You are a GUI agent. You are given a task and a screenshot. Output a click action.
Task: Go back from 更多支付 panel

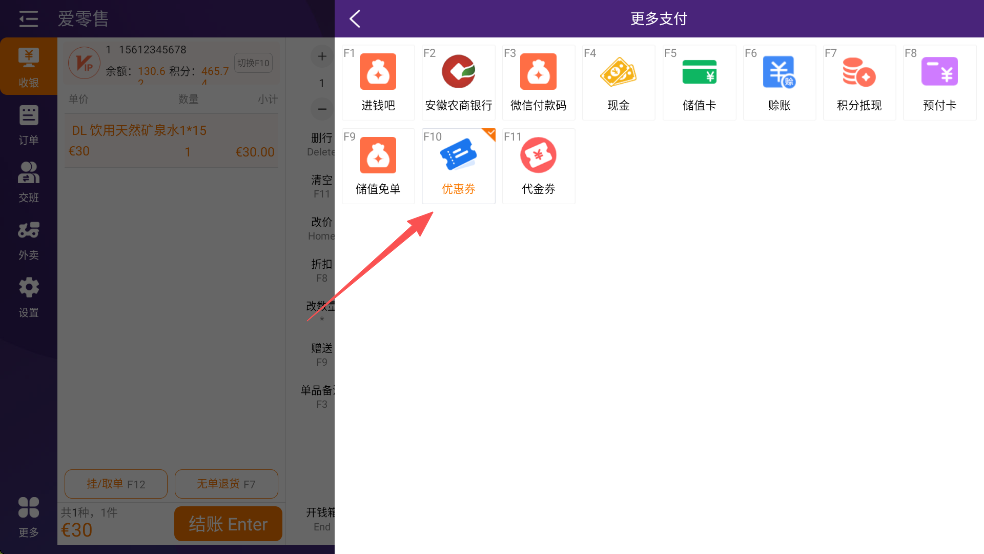(355, 19)
